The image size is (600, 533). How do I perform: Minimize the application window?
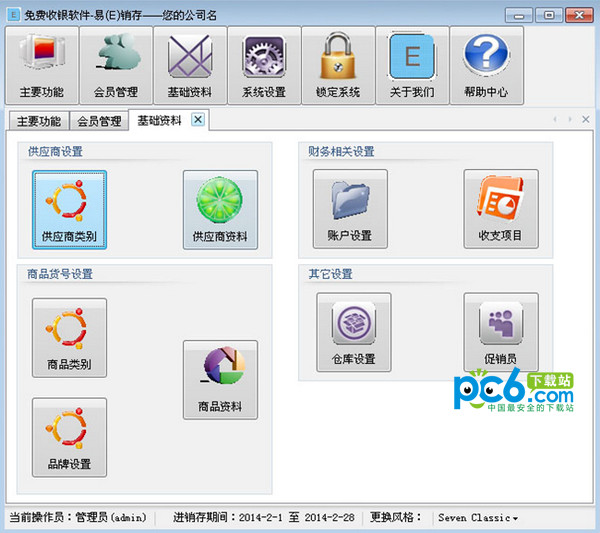[x=519, y=15]
